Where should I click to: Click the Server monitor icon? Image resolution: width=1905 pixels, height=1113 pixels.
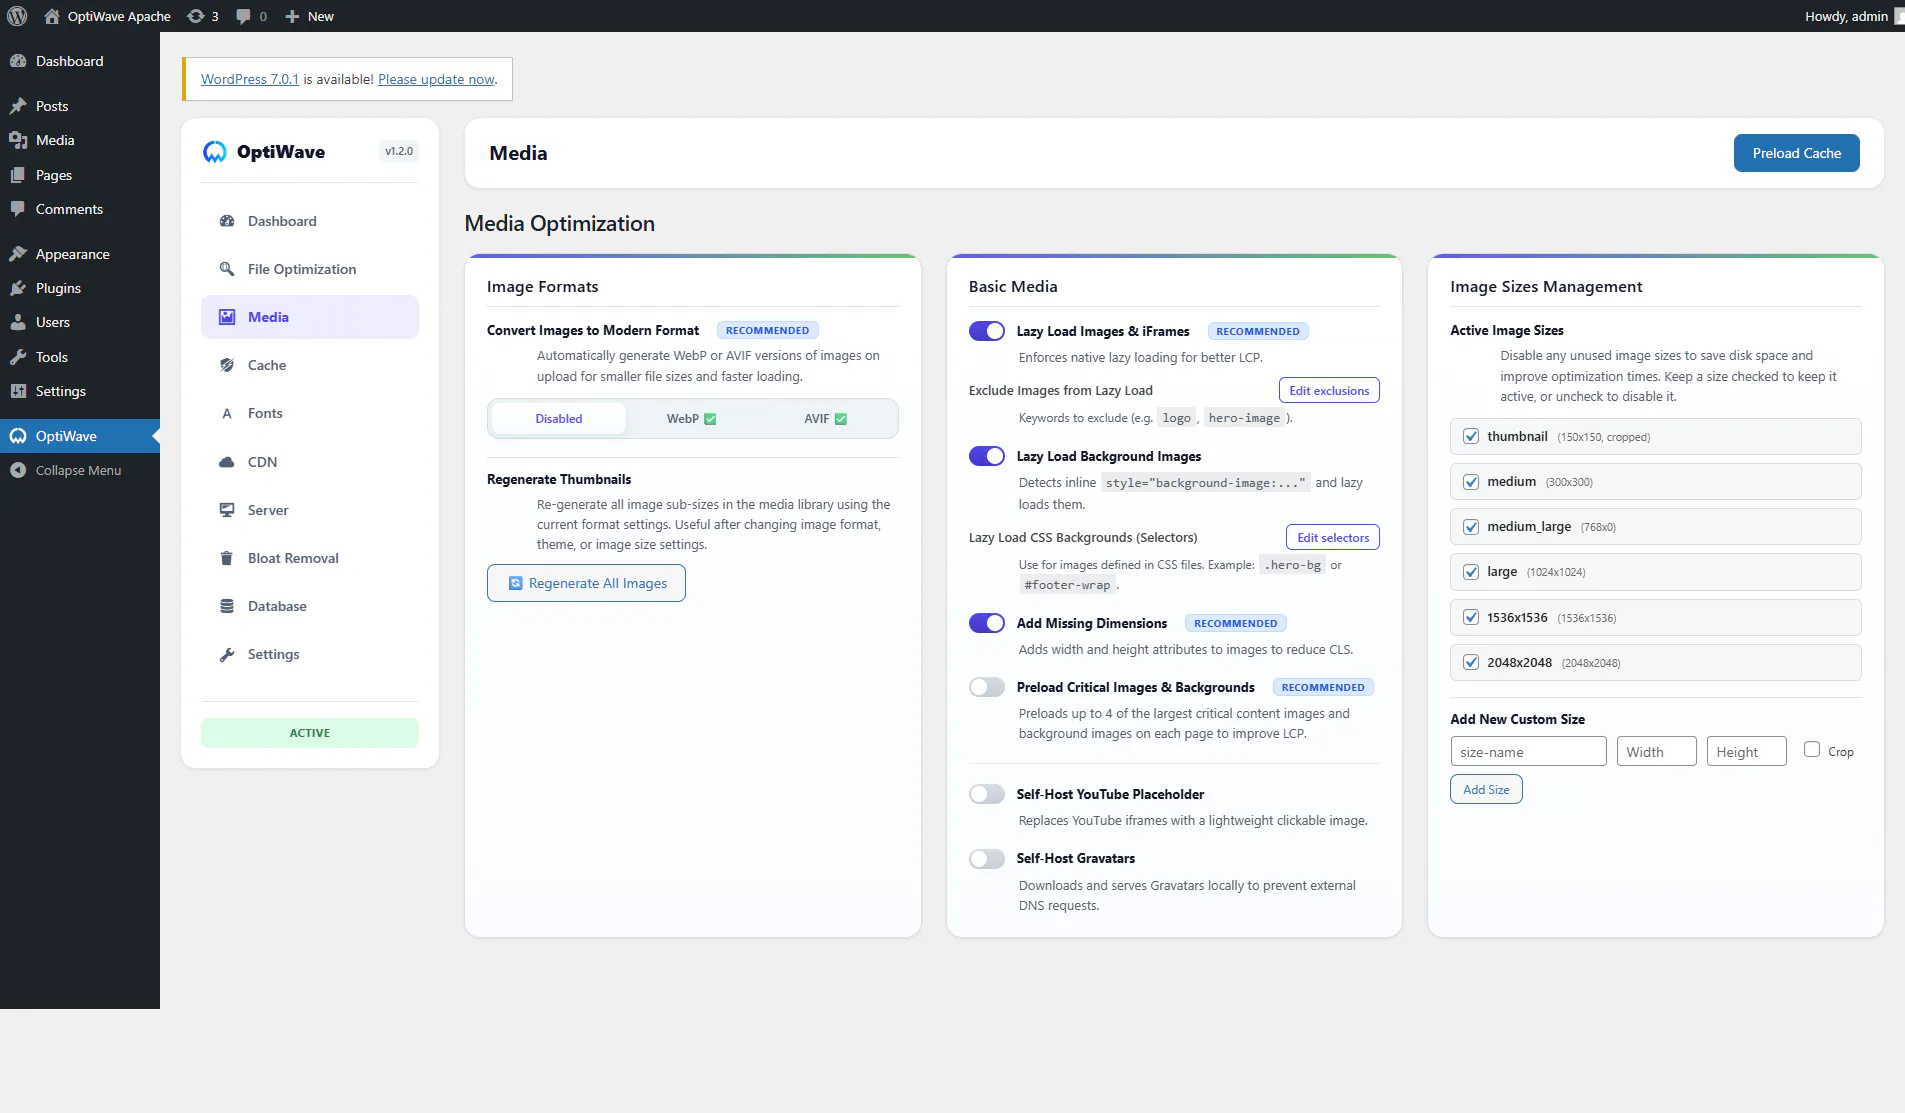227,510
